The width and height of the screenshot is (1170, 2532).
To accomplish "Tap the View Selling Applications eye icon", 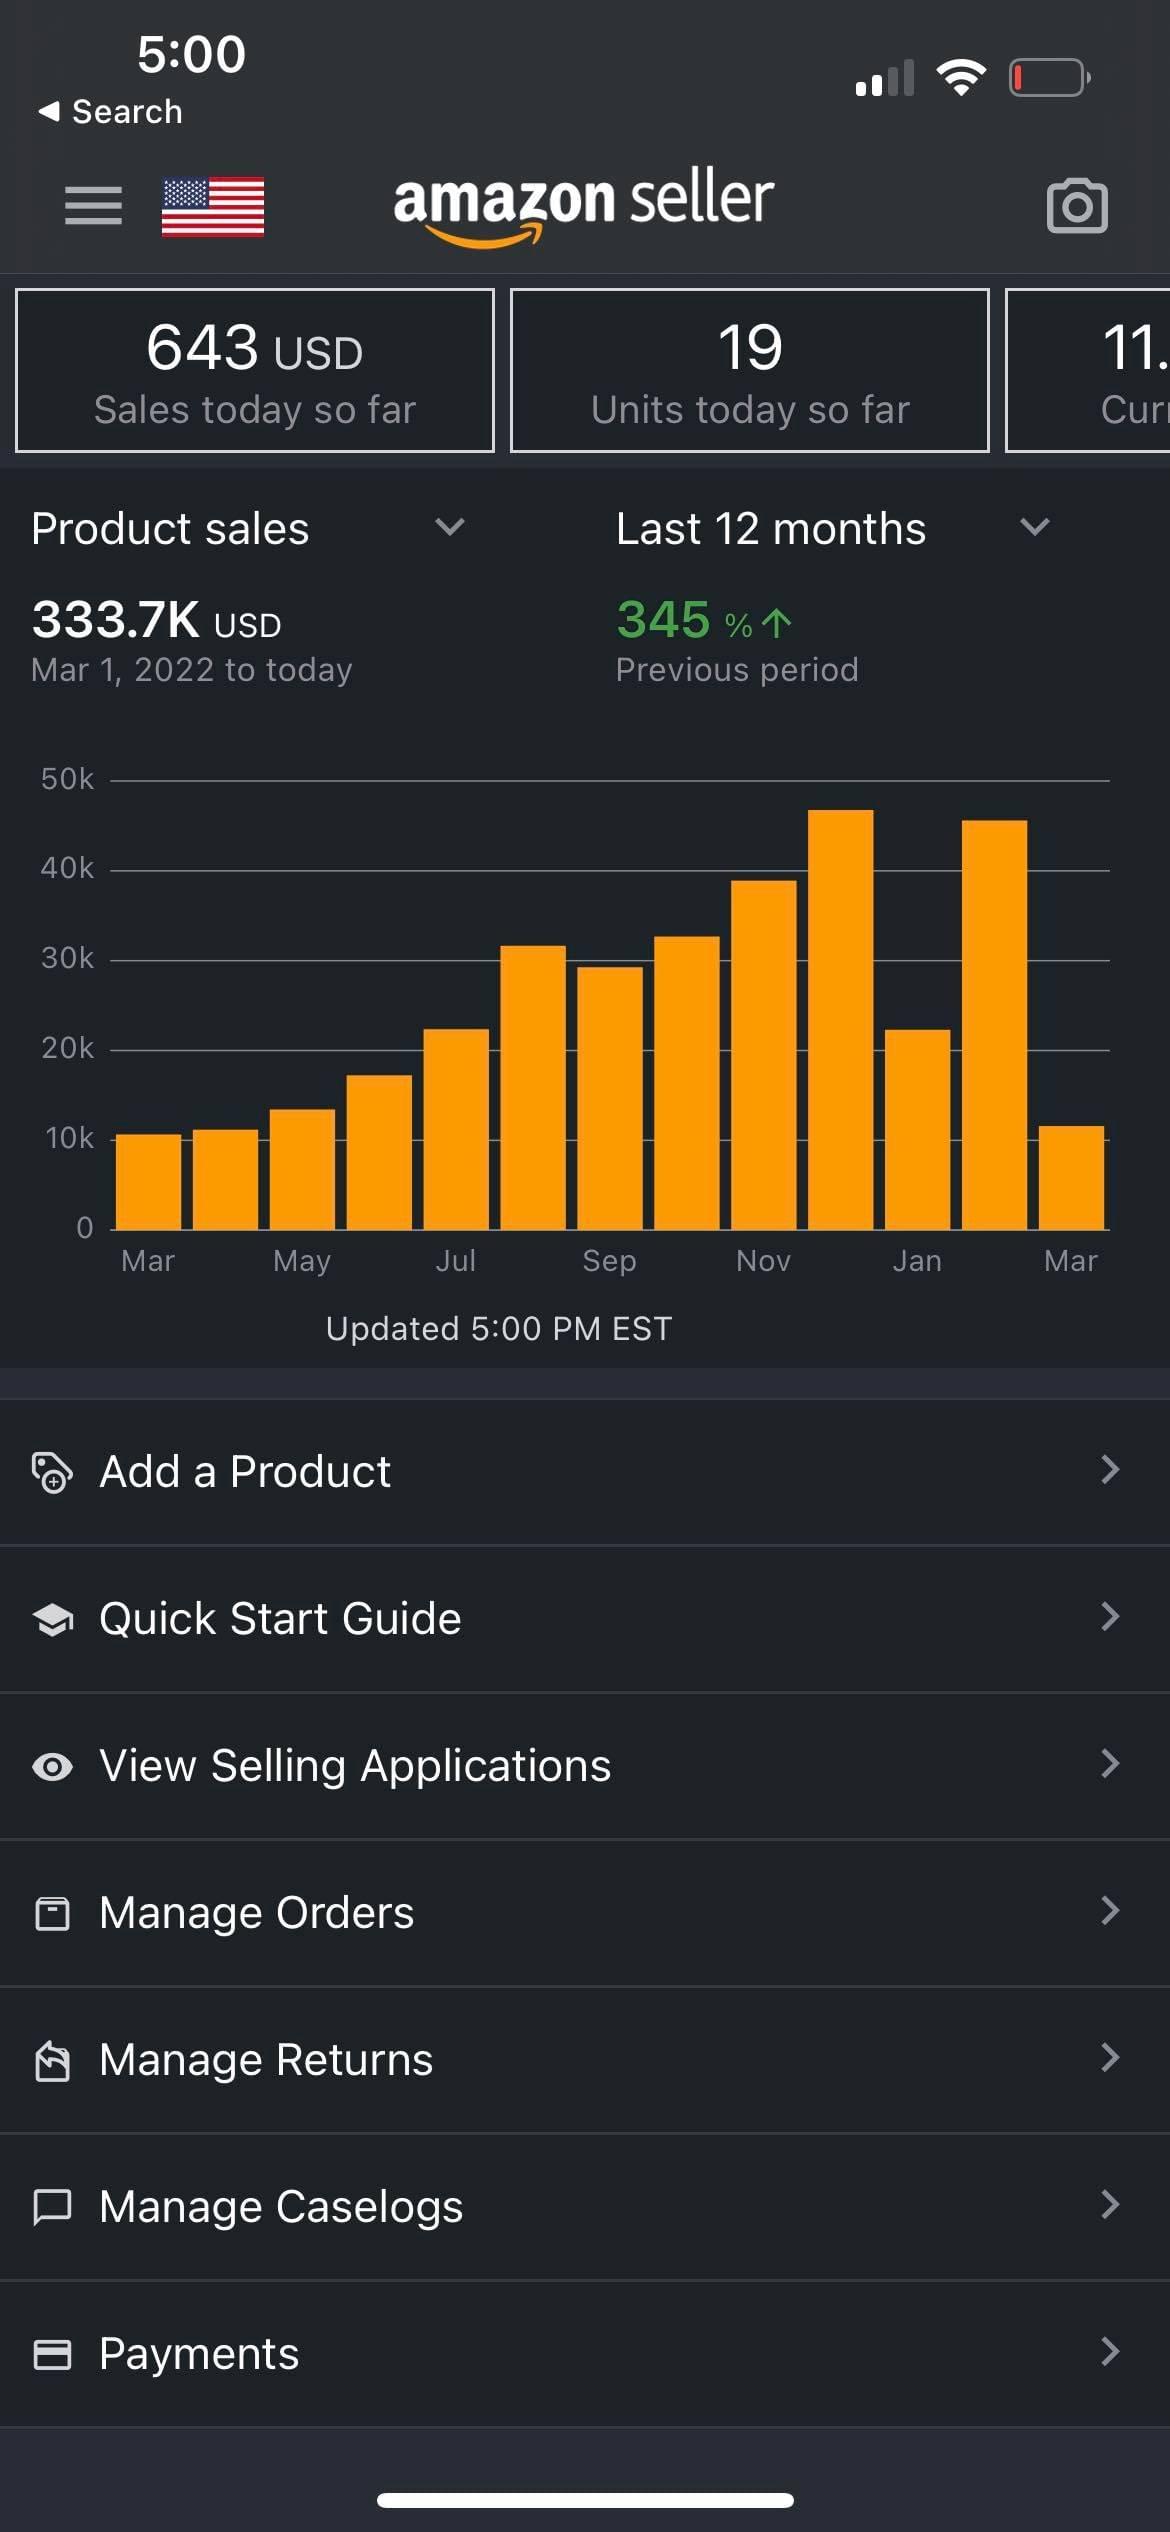I will 52,1766.
